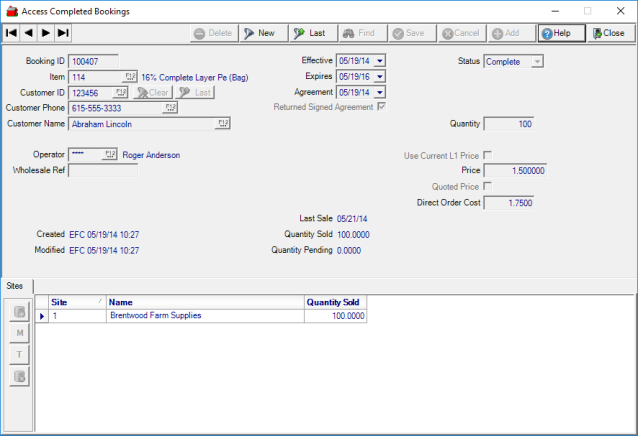Check the Quoted Price box
Viewport: 638px width, 436px height.
[487, 187]
